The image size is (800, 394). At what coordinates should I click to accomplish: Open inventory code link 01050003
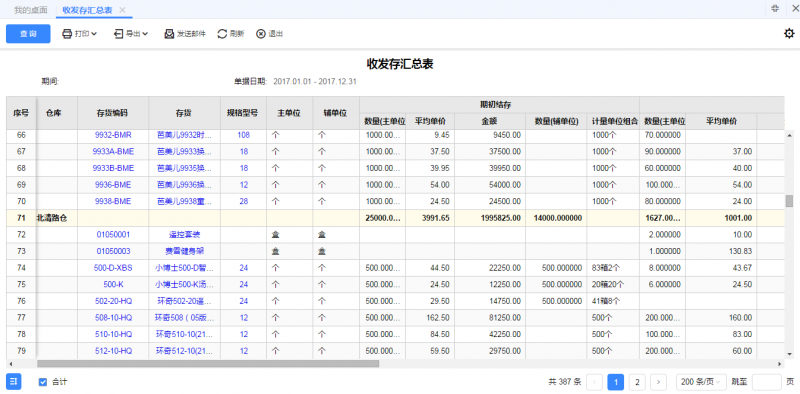(x=113, y=252)
